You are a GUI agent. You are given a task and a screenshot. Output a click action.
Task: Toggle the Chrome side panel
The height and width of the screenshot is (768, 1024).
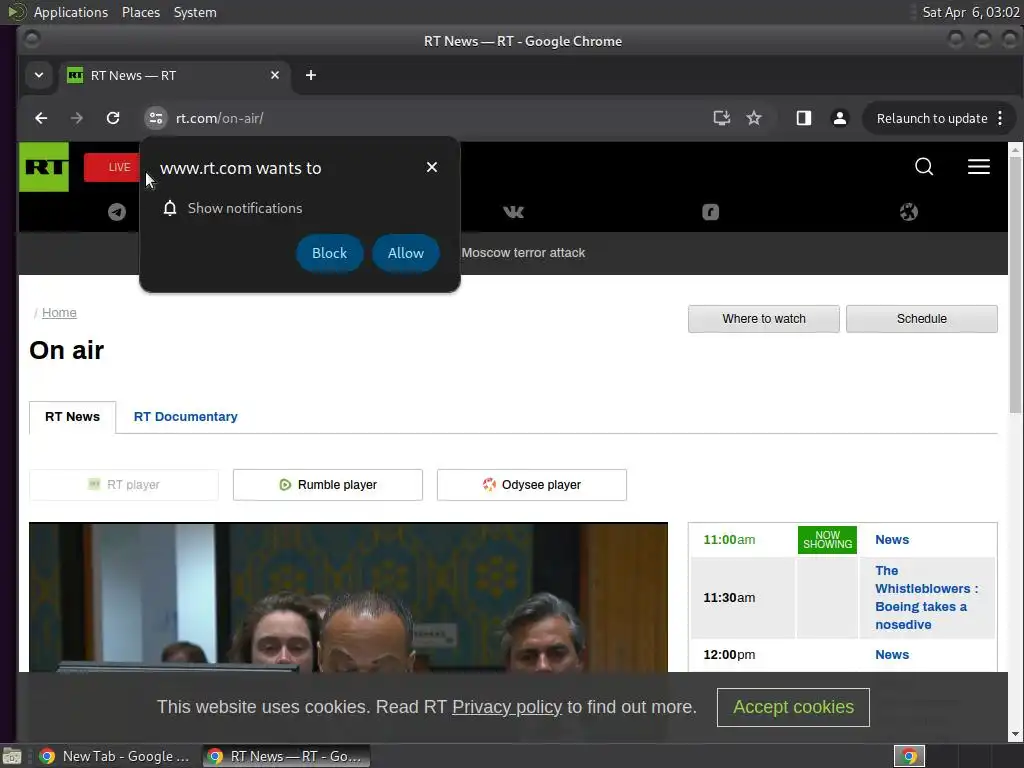804,118
